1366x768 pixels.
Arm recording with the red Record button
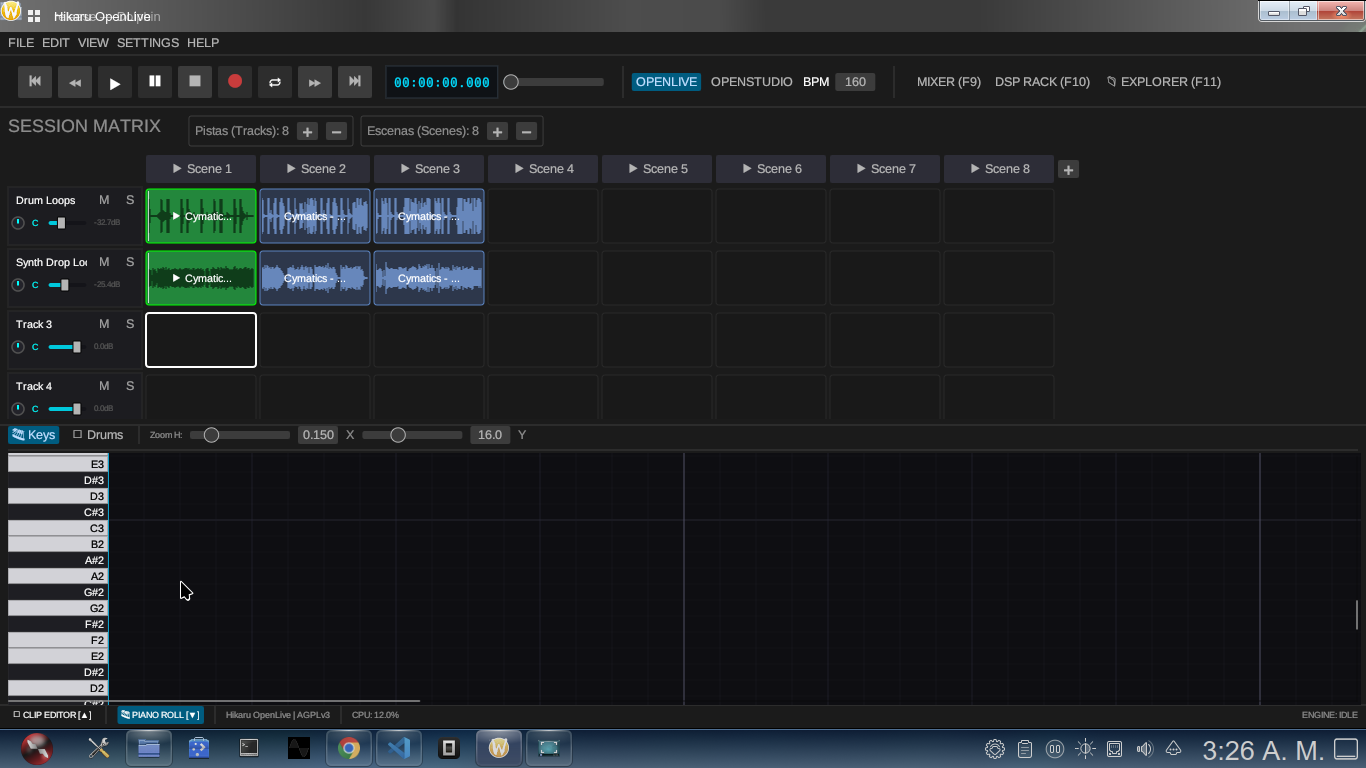[235, 82]
